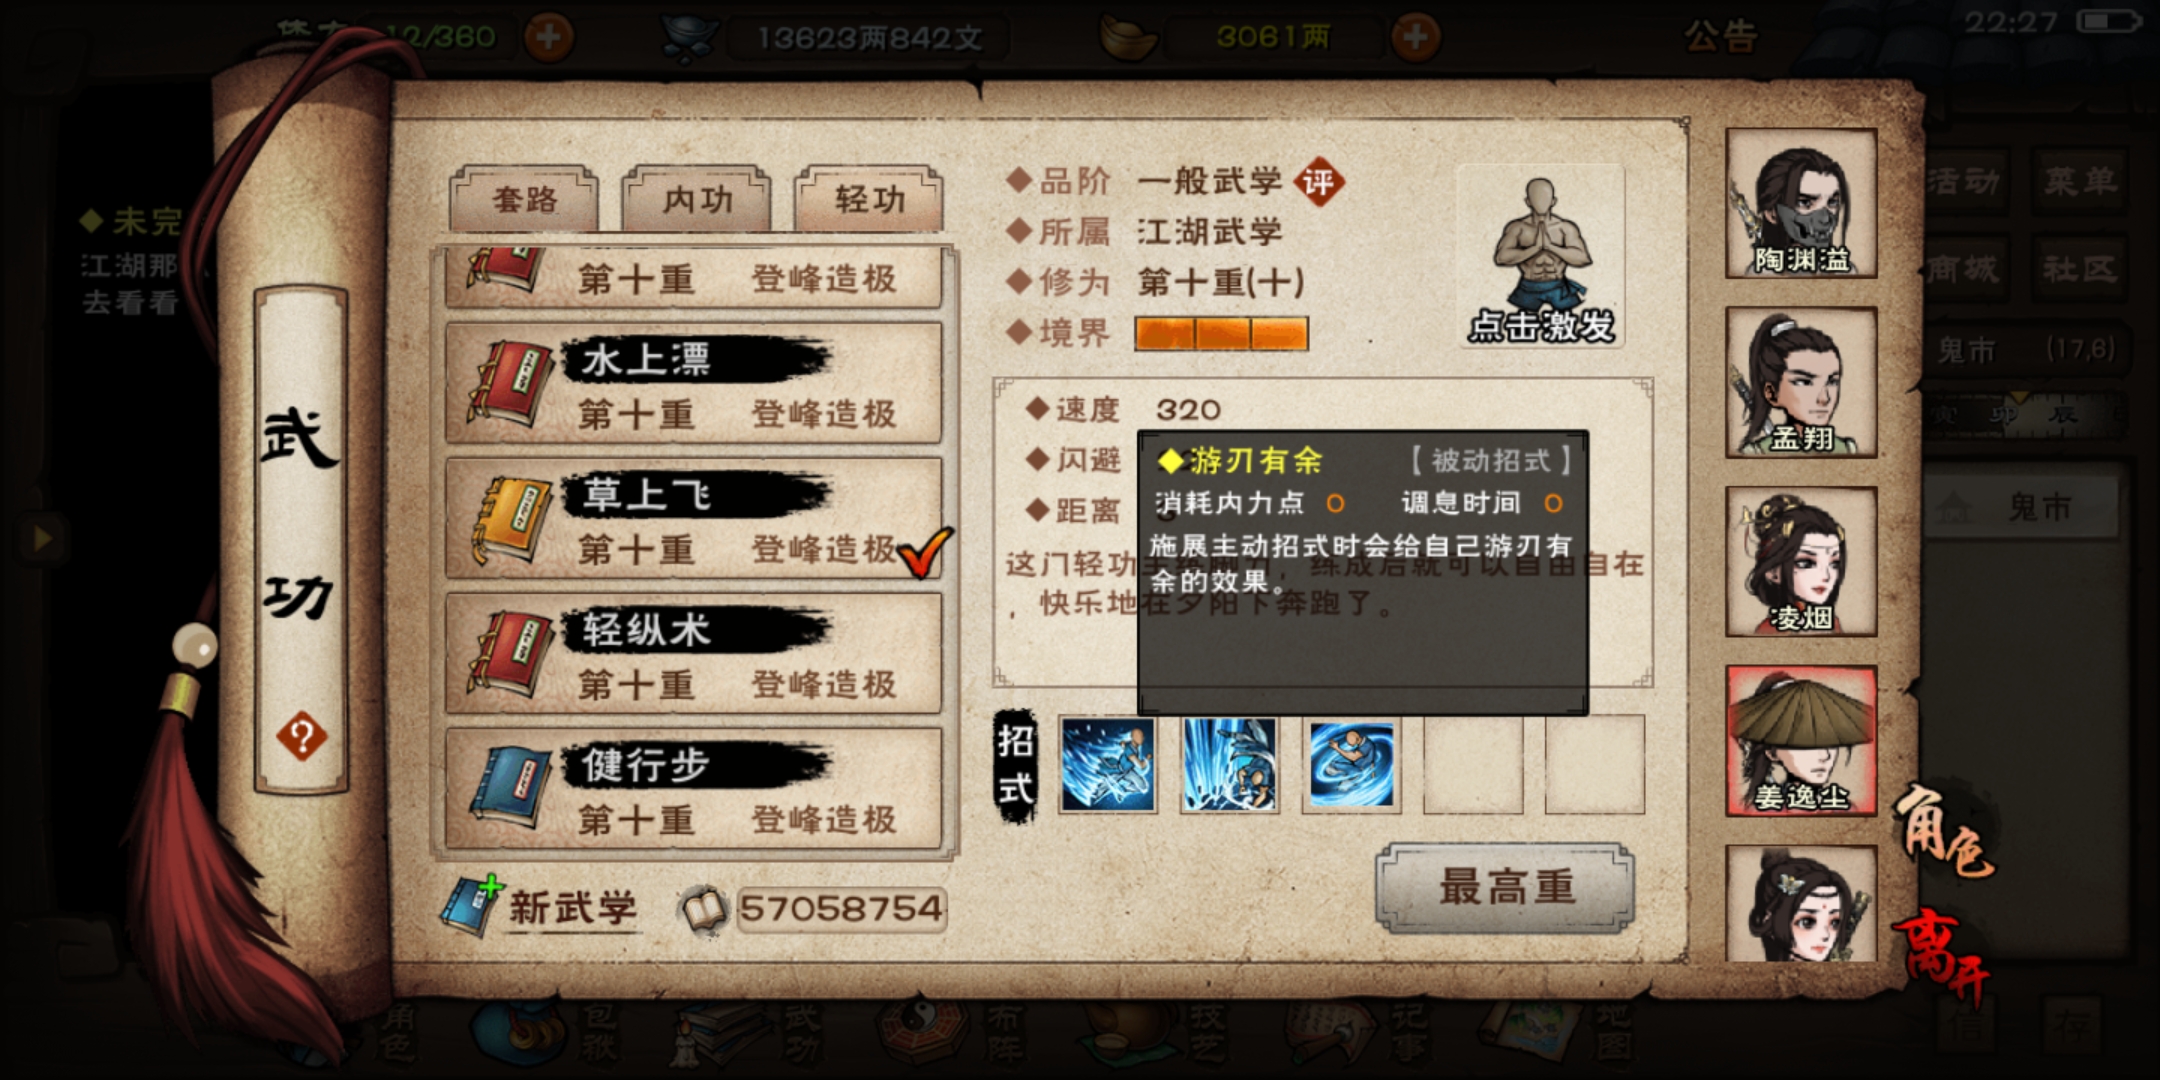Click the 新武学 book icon
Screen dimensions: 2160x1080
[472, 905]
